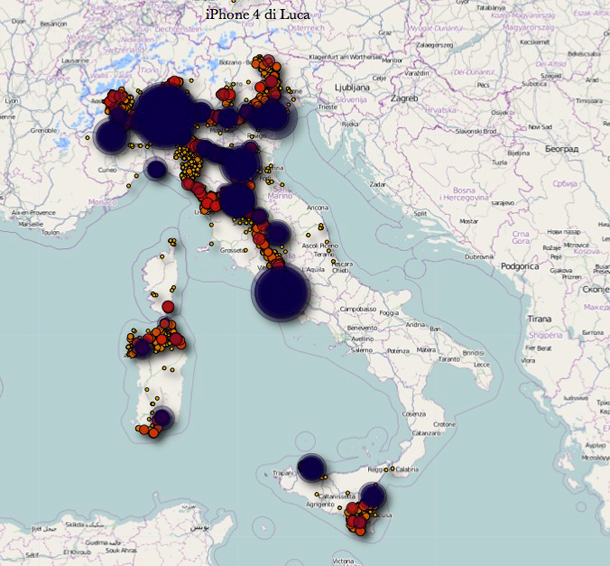Click the Campobasso label
Viewport: 610px width, 566px height.
(x=364, y=310)
